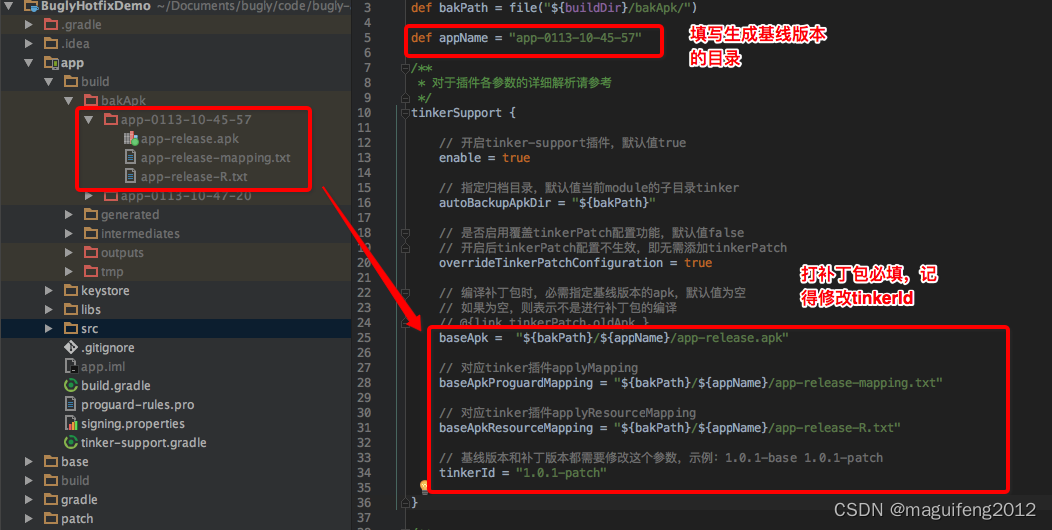
Task: Click the baseApkResourceMapping line
Action: click(670, 427)
